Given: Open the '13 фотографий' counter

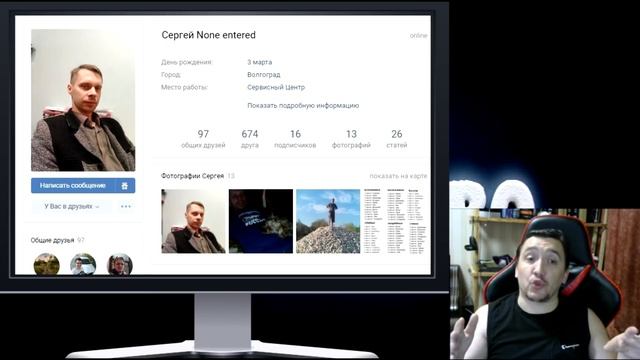Looking at the screenshot, I should tap(351, 139).
